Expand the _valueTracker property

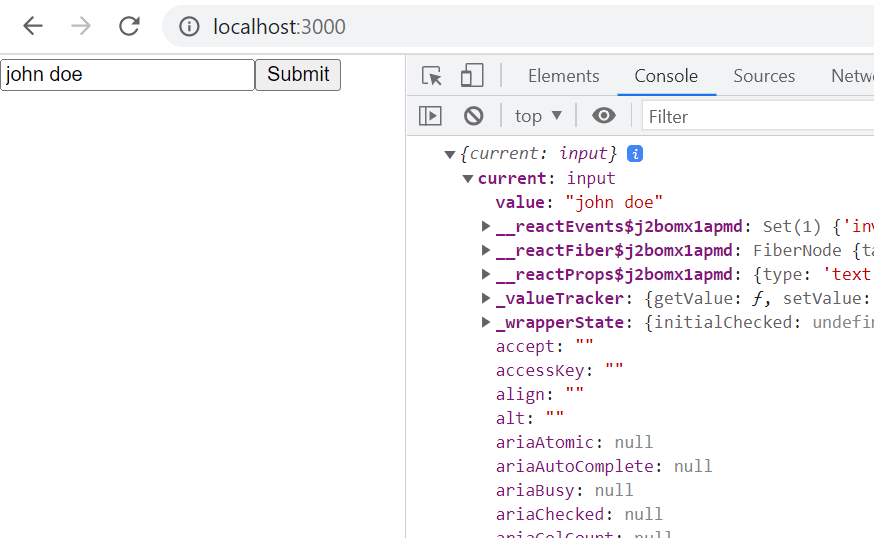[x=486, y=298]
